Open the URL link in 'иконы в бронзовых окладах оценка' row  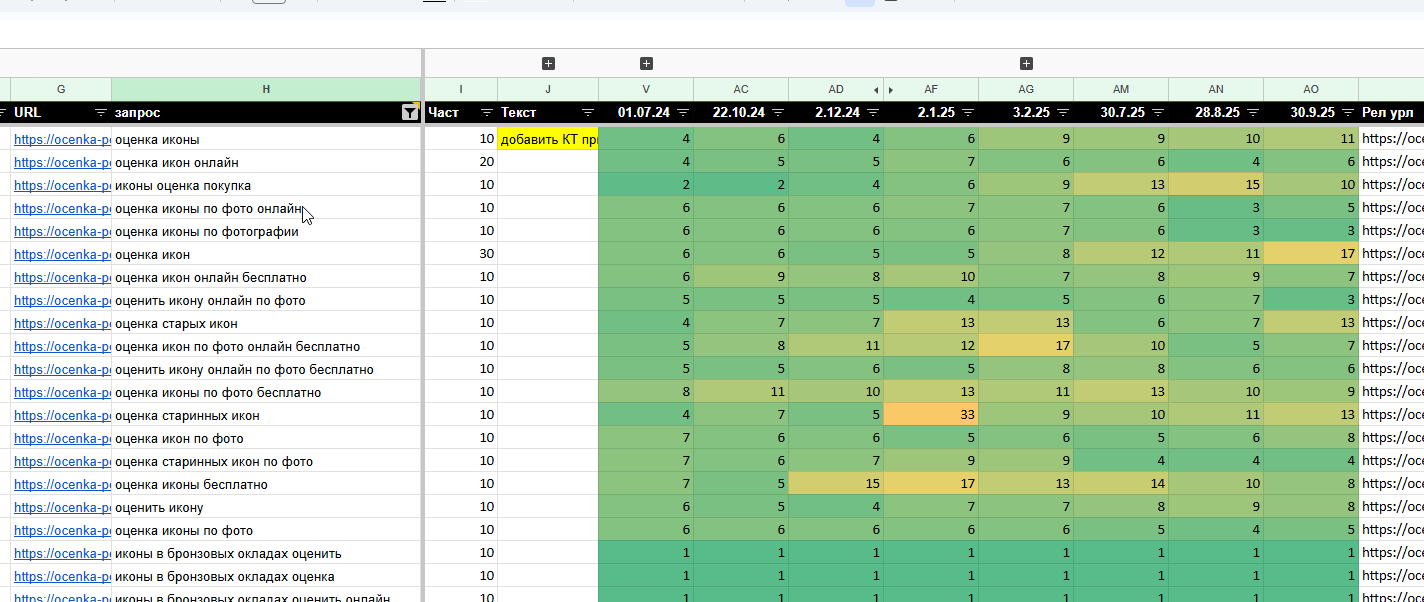[x=62, y=576]
